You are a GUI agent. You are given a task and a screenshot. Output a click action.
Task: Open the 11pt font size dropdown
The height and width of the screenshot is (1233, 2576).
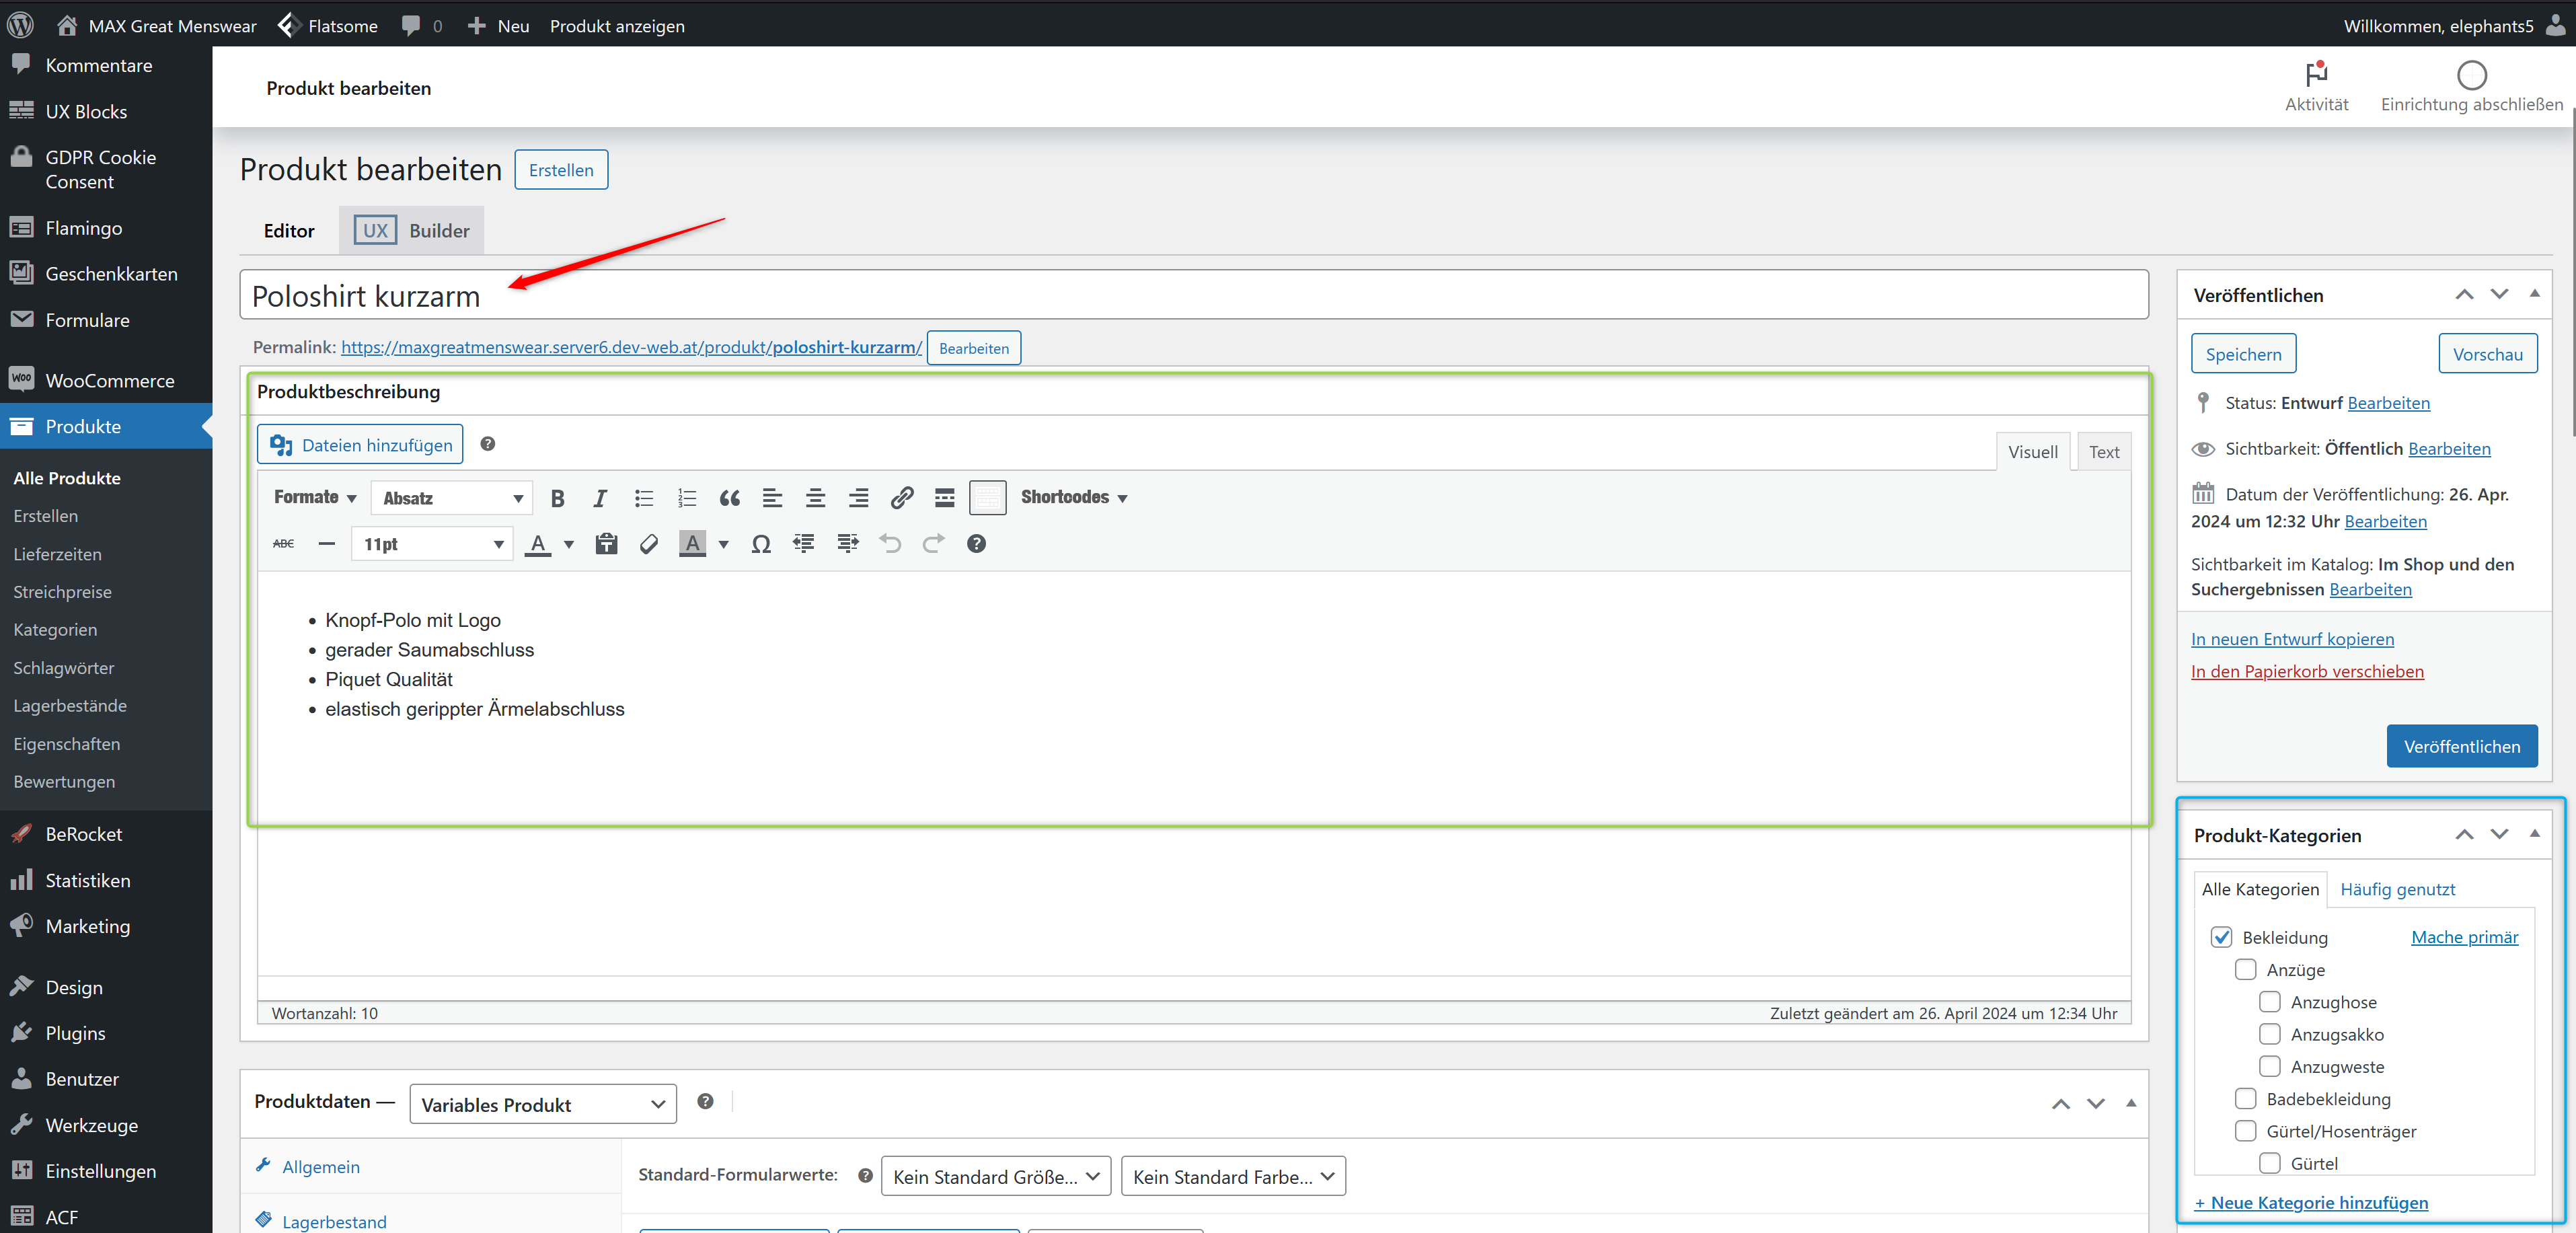pyautogui.click(x=432, y=544)
